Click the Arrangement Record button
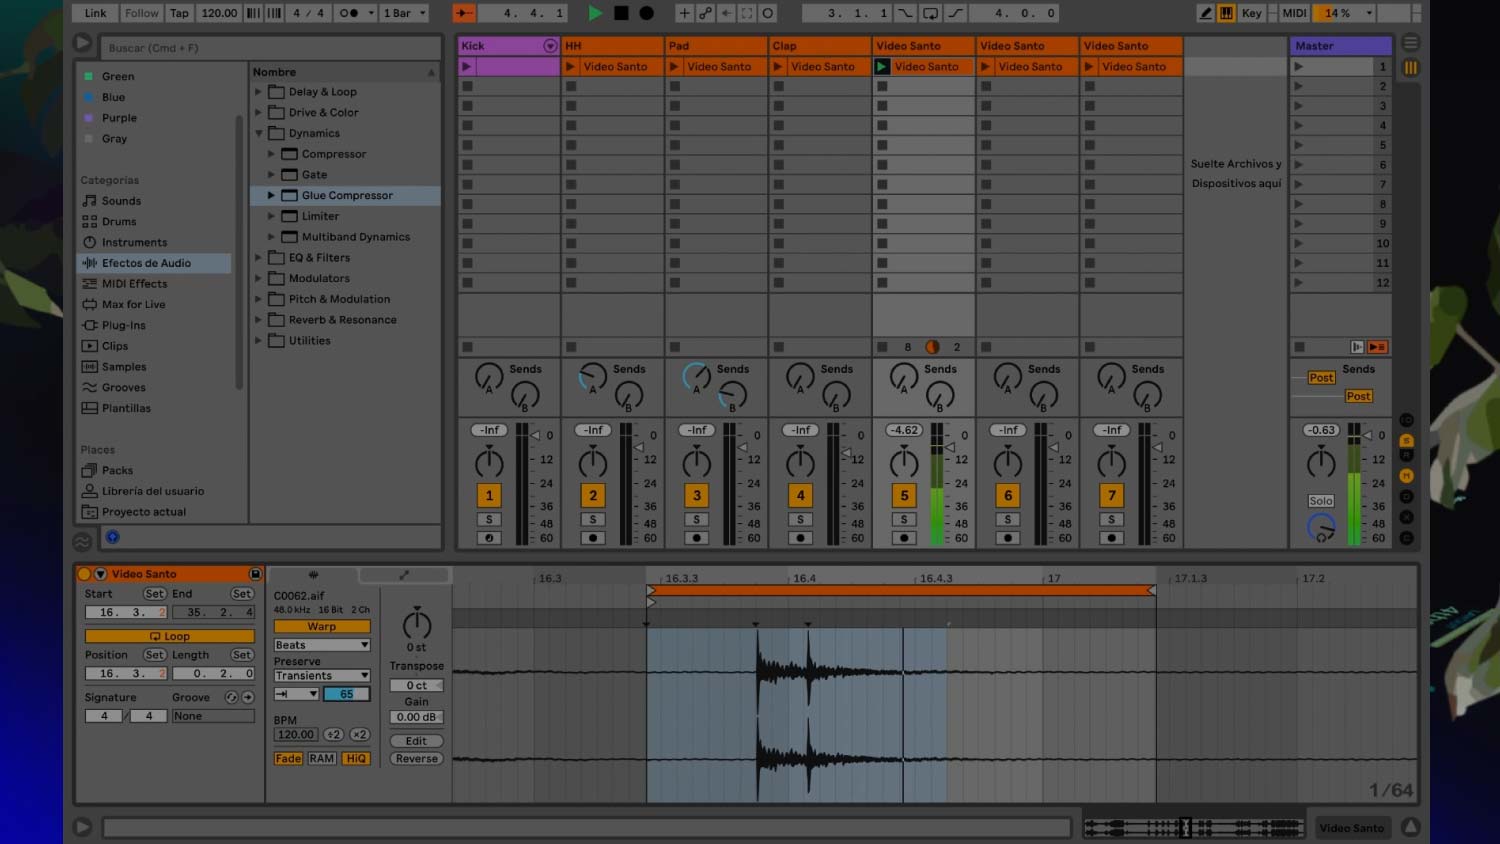The width and height of the screenshot is (1500, 844). coord(647,13)
